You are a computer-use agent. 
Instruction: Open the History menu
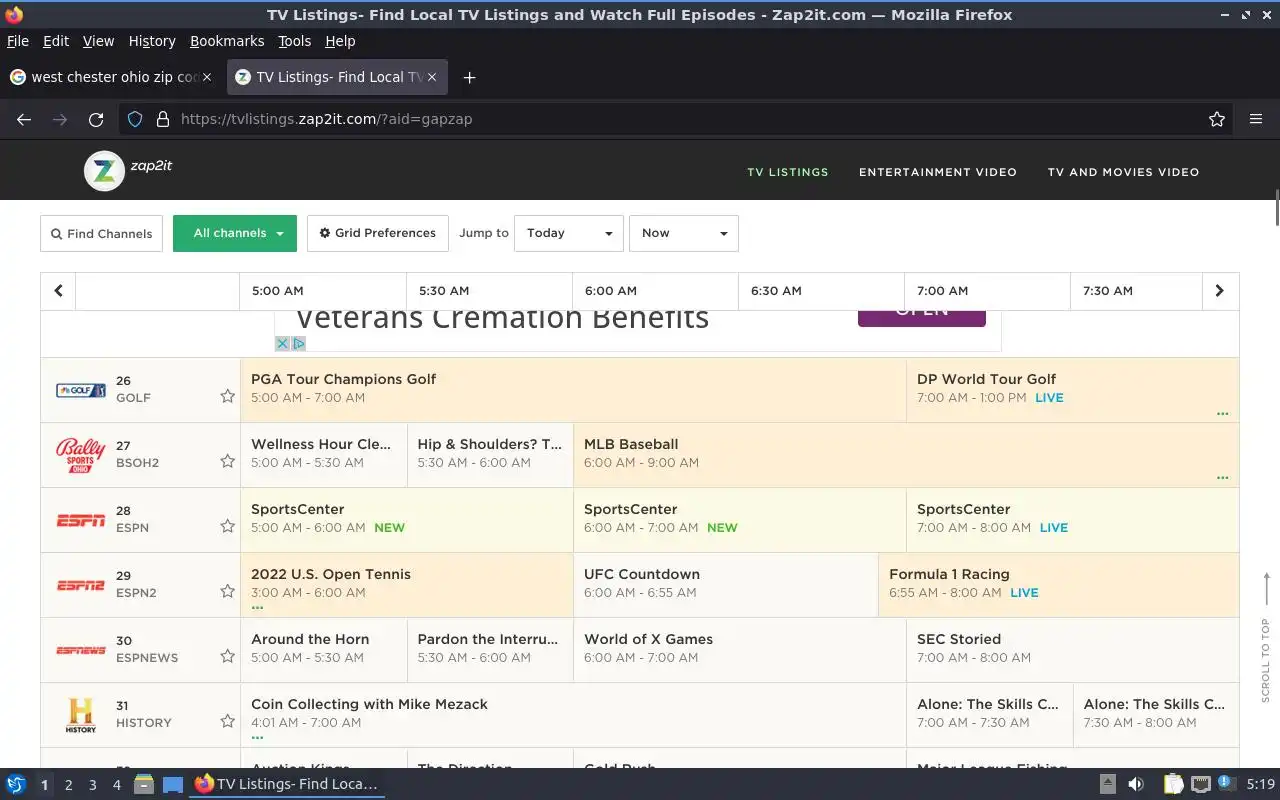[152, 41]
